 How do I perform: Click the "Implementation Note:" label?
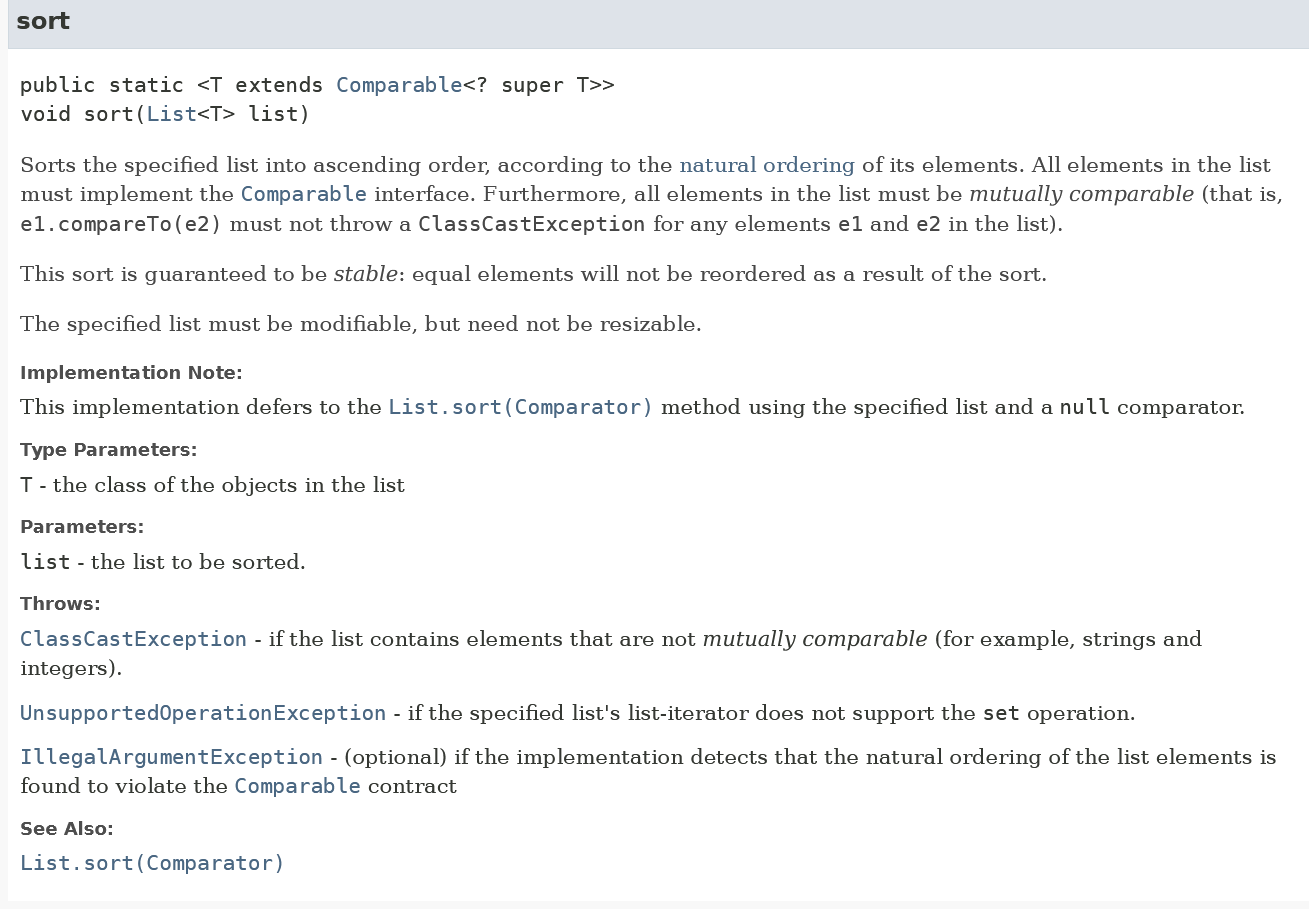click(131, 373)
